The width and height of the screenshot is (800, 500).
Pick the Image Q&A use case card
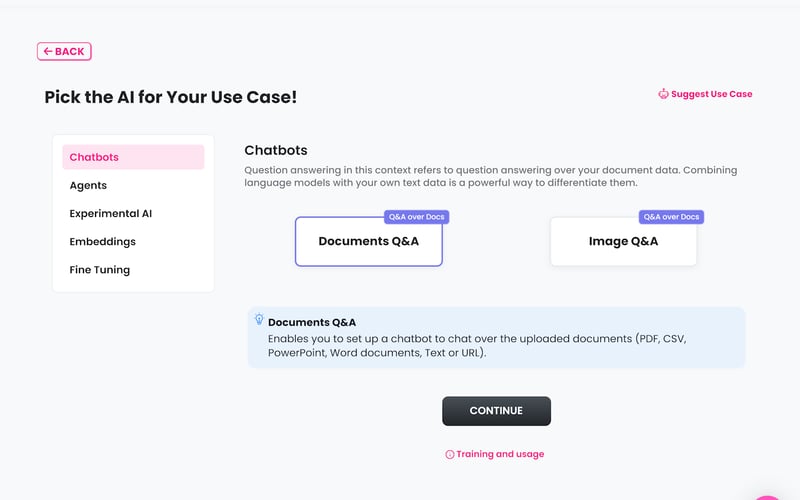click(623, 242)
